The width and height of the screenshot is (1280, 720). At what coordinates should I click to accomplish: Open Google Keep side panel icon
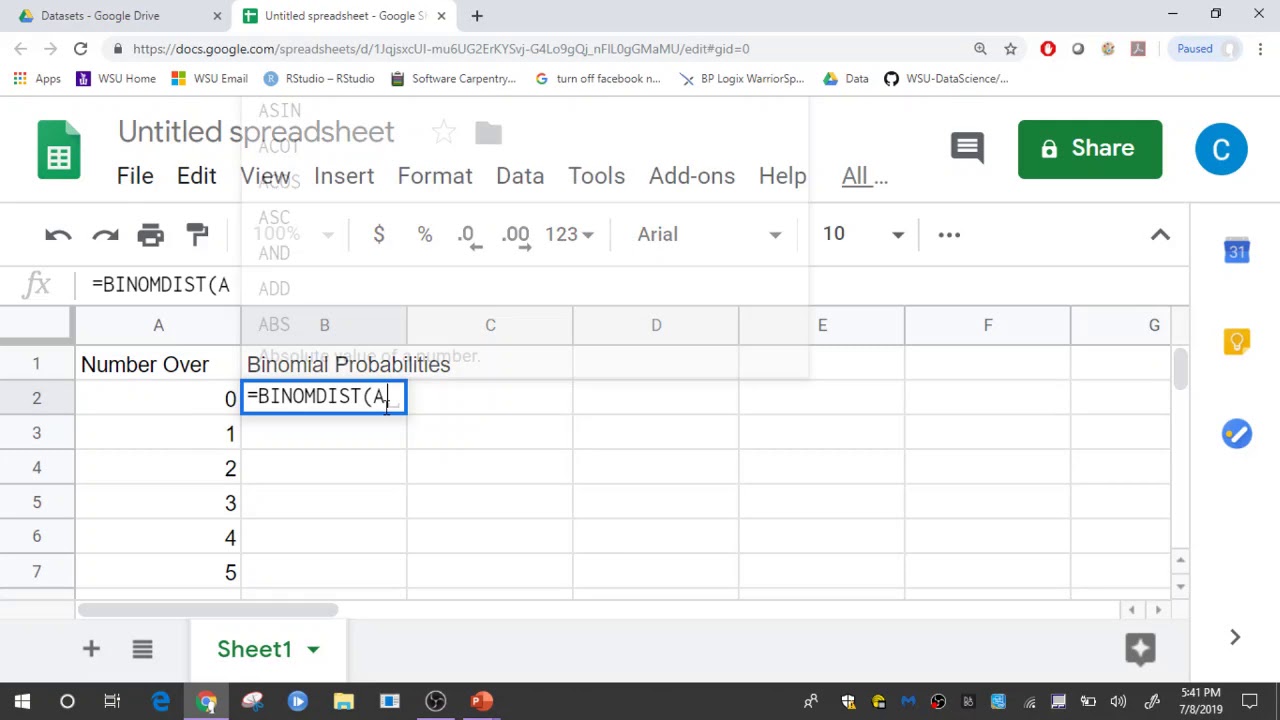(1237, 342)
